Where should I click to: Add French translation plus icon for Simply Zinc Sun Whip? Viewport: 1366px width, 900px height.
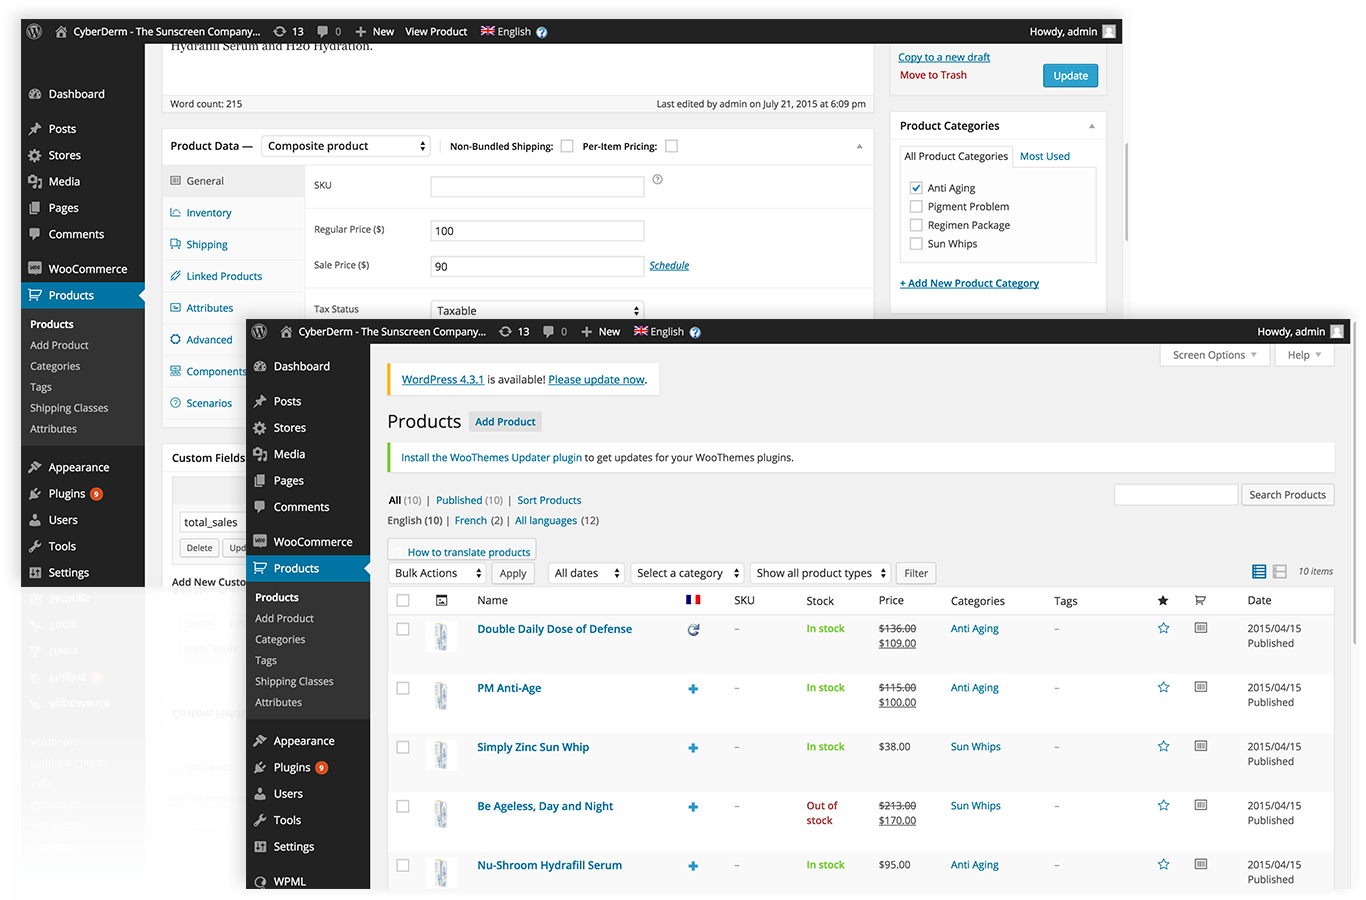pyautogui.click(x=693, y=748)
